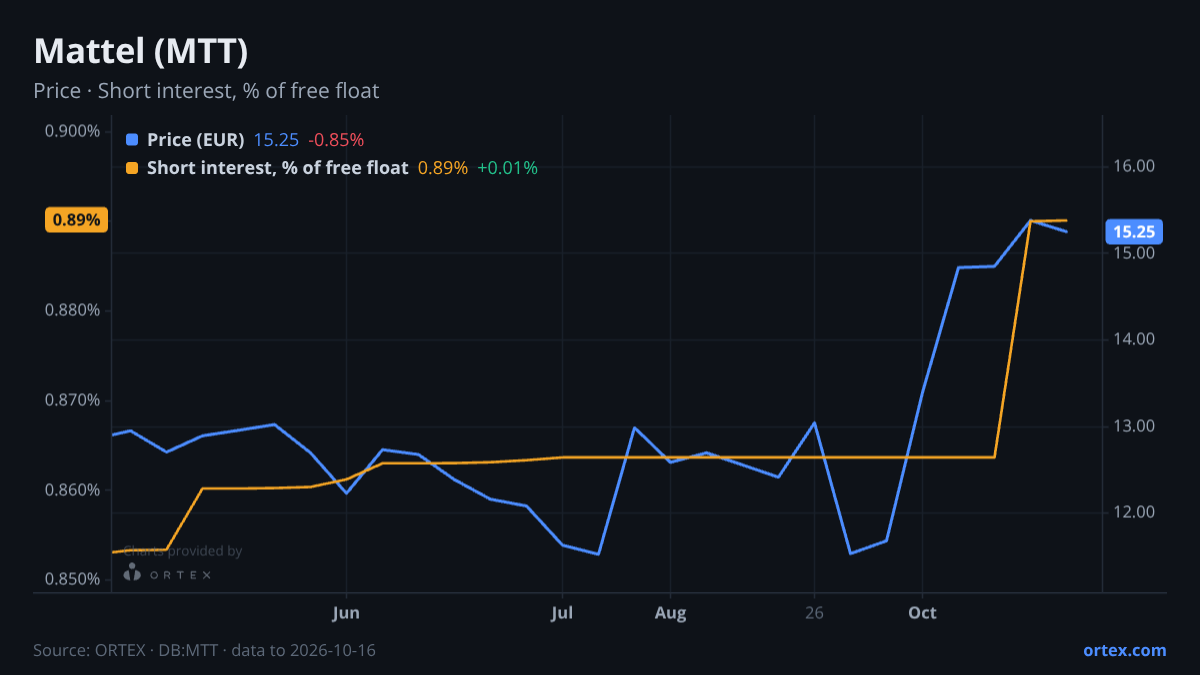Click the 12.00 right axis label
Image resolution: width=1200 pixels, height=675 pixels.
coord(1134,512)
